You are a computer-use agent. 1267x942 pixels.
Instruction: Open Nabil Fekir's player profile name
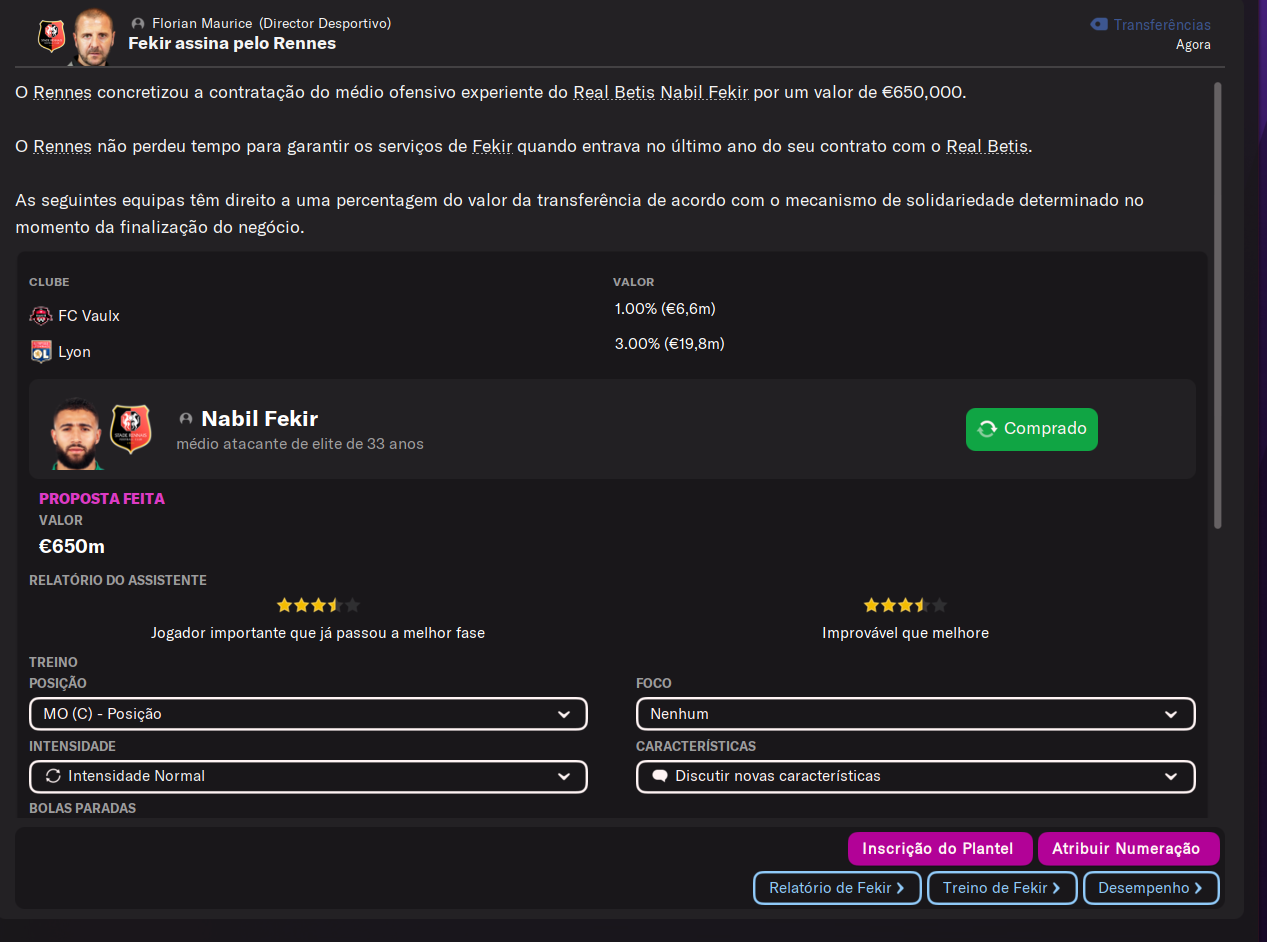click(260, 418)
